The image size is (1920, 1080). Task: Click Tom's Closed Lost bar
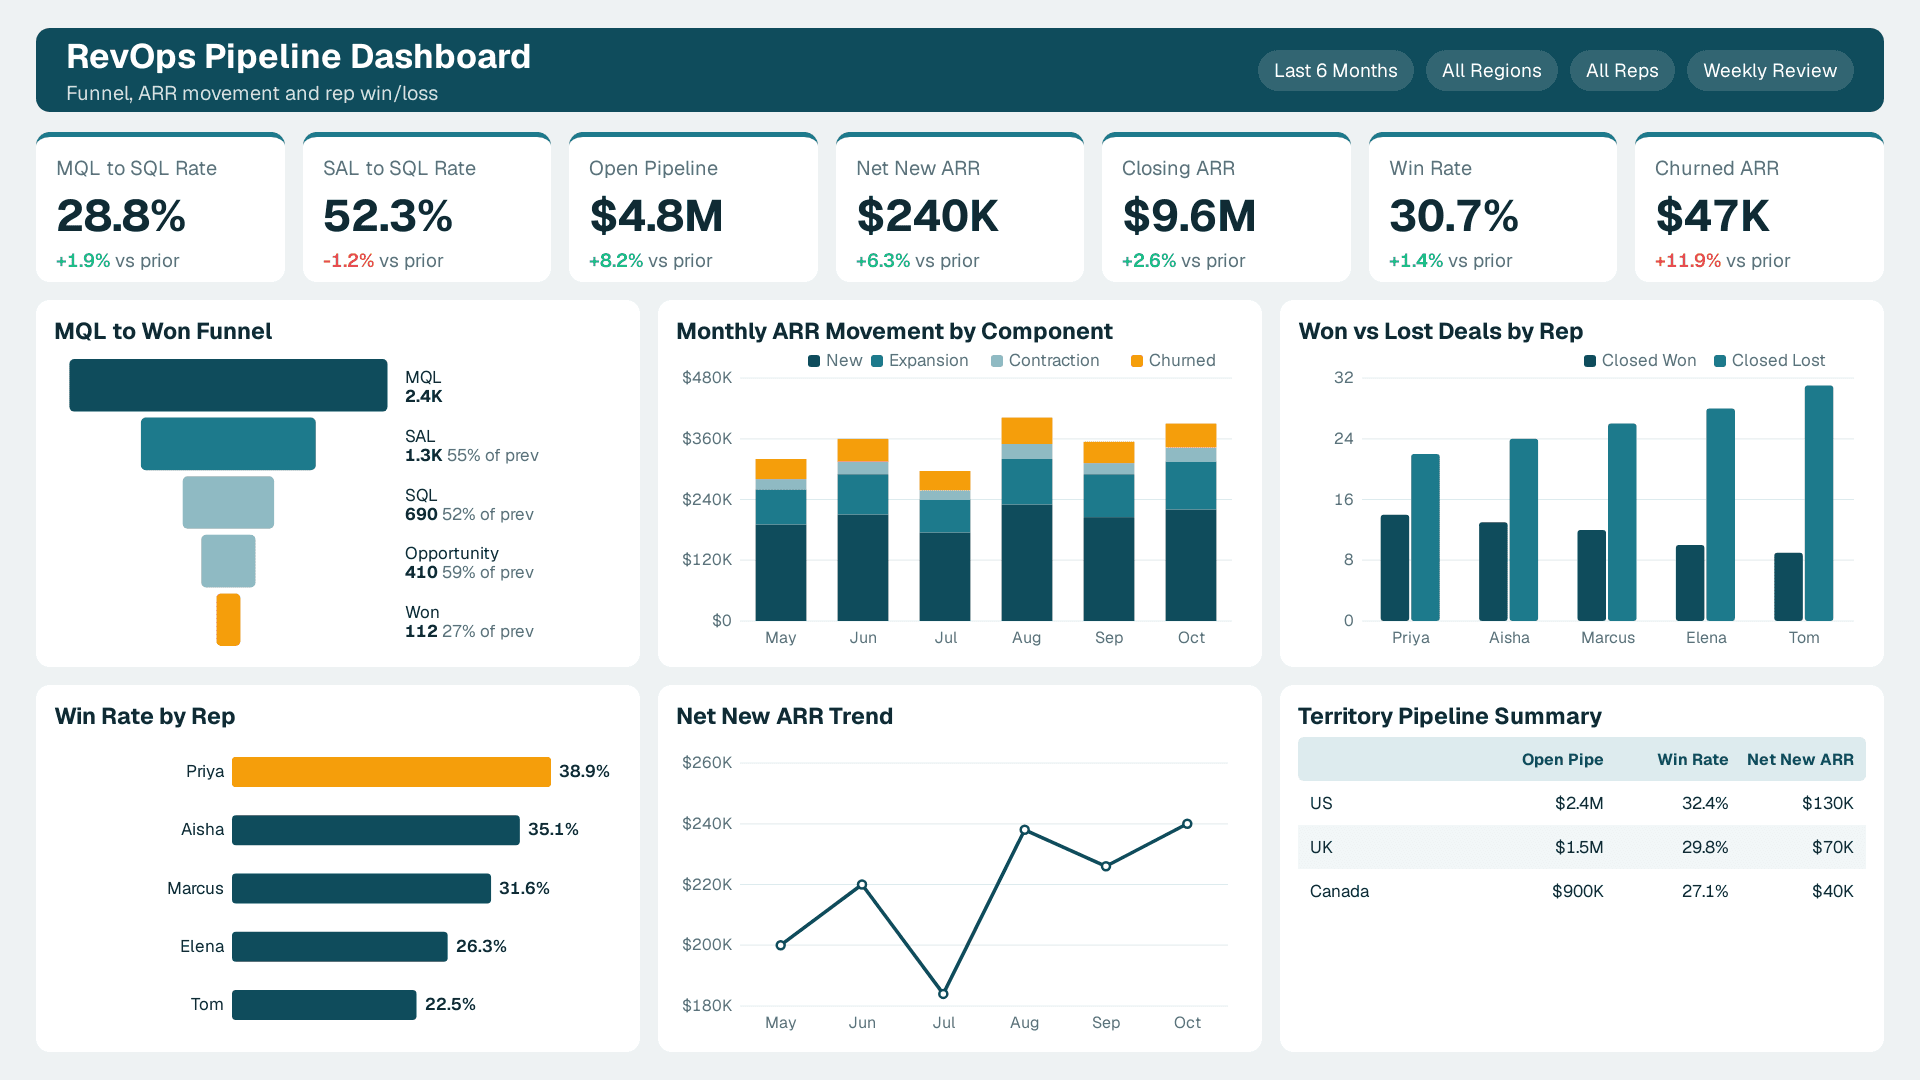[1819, 503]
